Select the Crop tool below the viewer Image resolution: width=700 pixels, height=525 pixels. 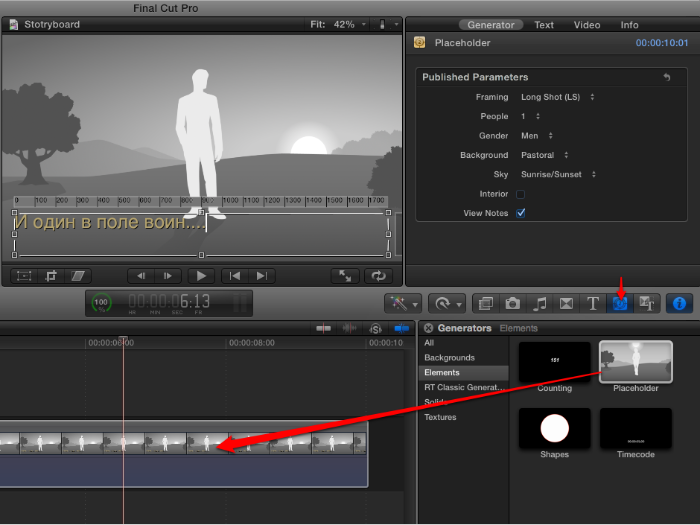point(52,276)
